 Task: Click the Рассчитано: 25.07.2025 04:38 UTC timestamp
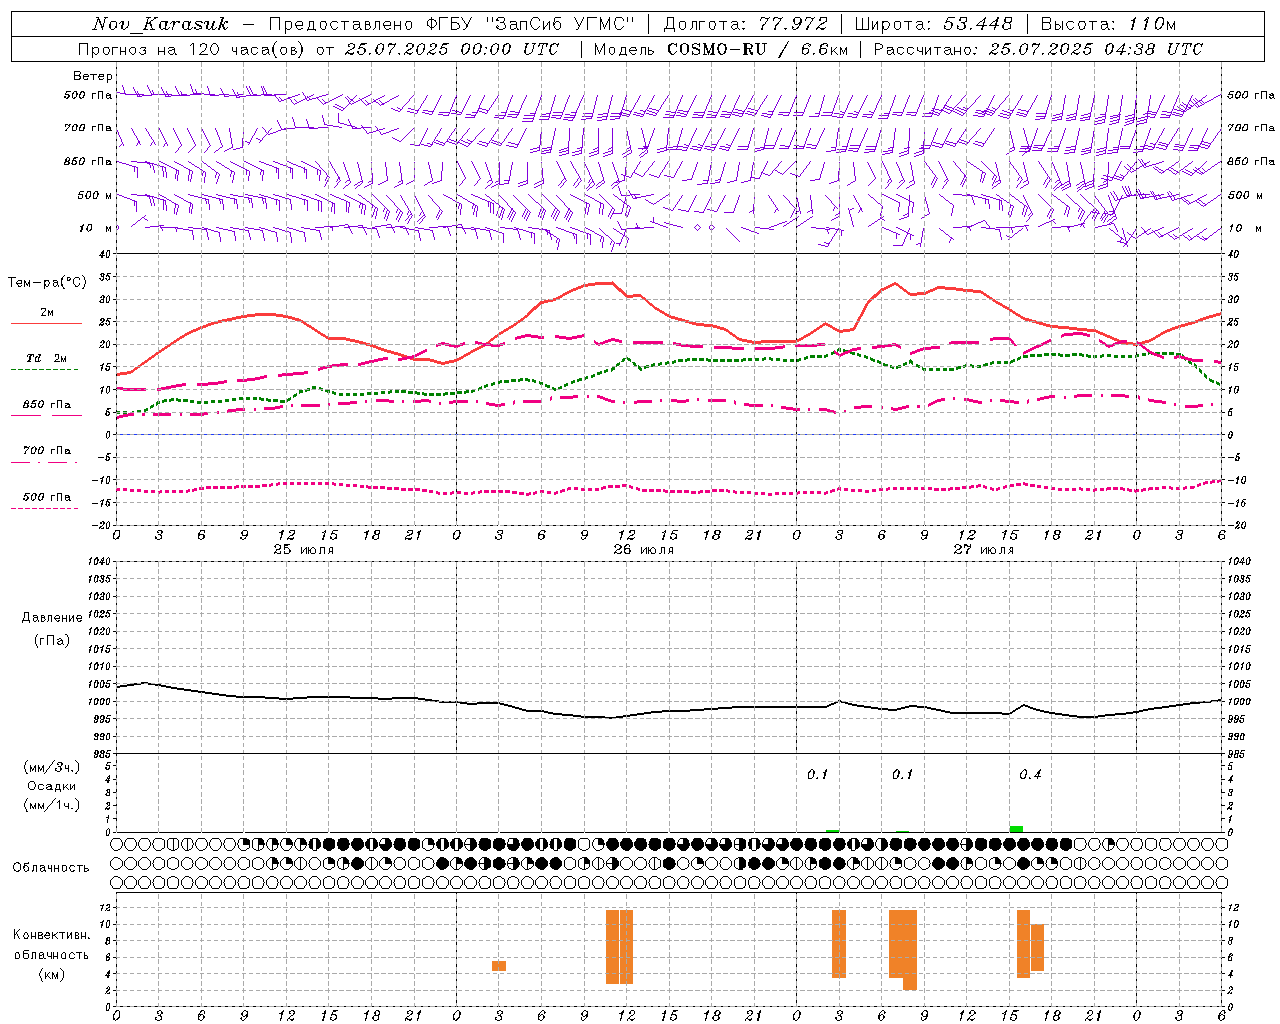1038,49
